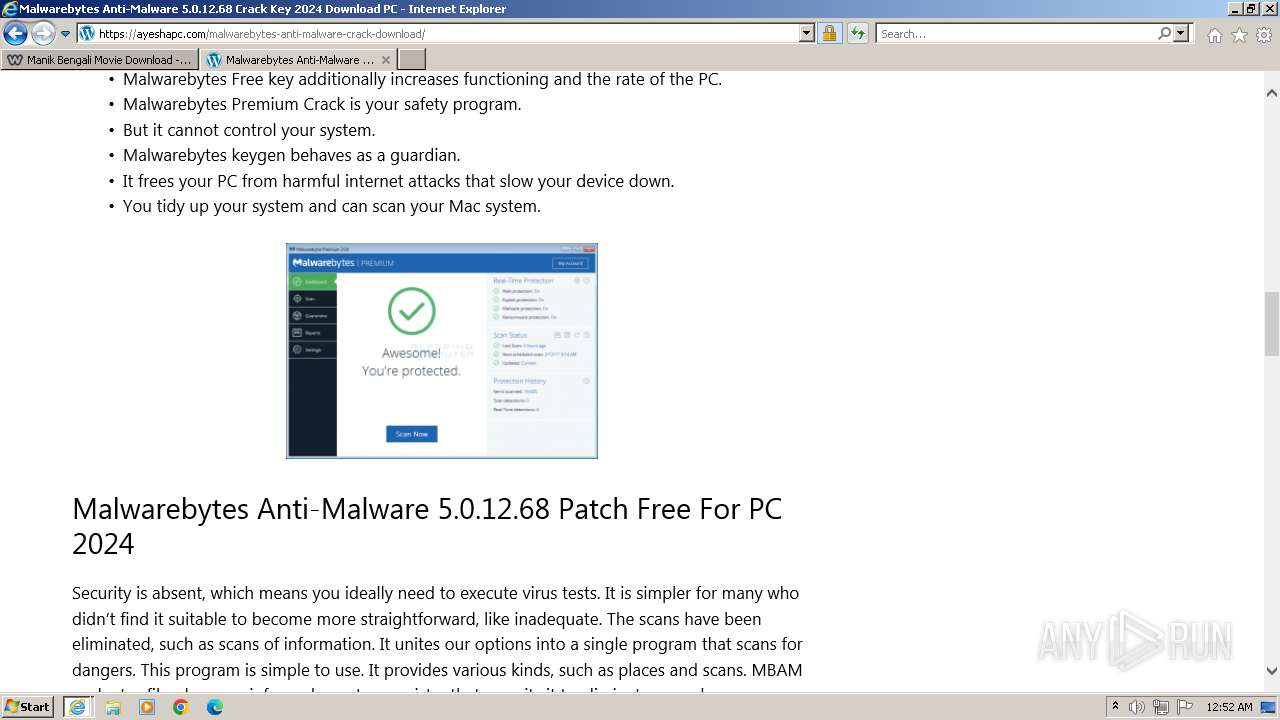Click the Malwarebytes Premium screenshot image
Screen dimensions: 1280x720
[442, 351]
